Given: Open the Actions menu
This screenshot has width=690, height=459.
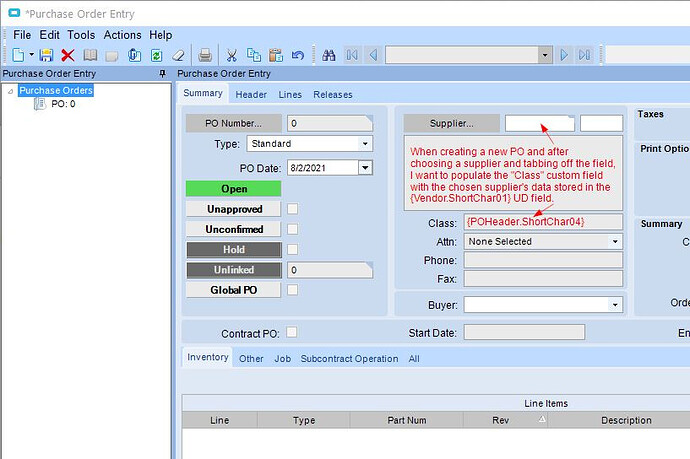Looking at the screenshot, I should (x=122, y=35).
